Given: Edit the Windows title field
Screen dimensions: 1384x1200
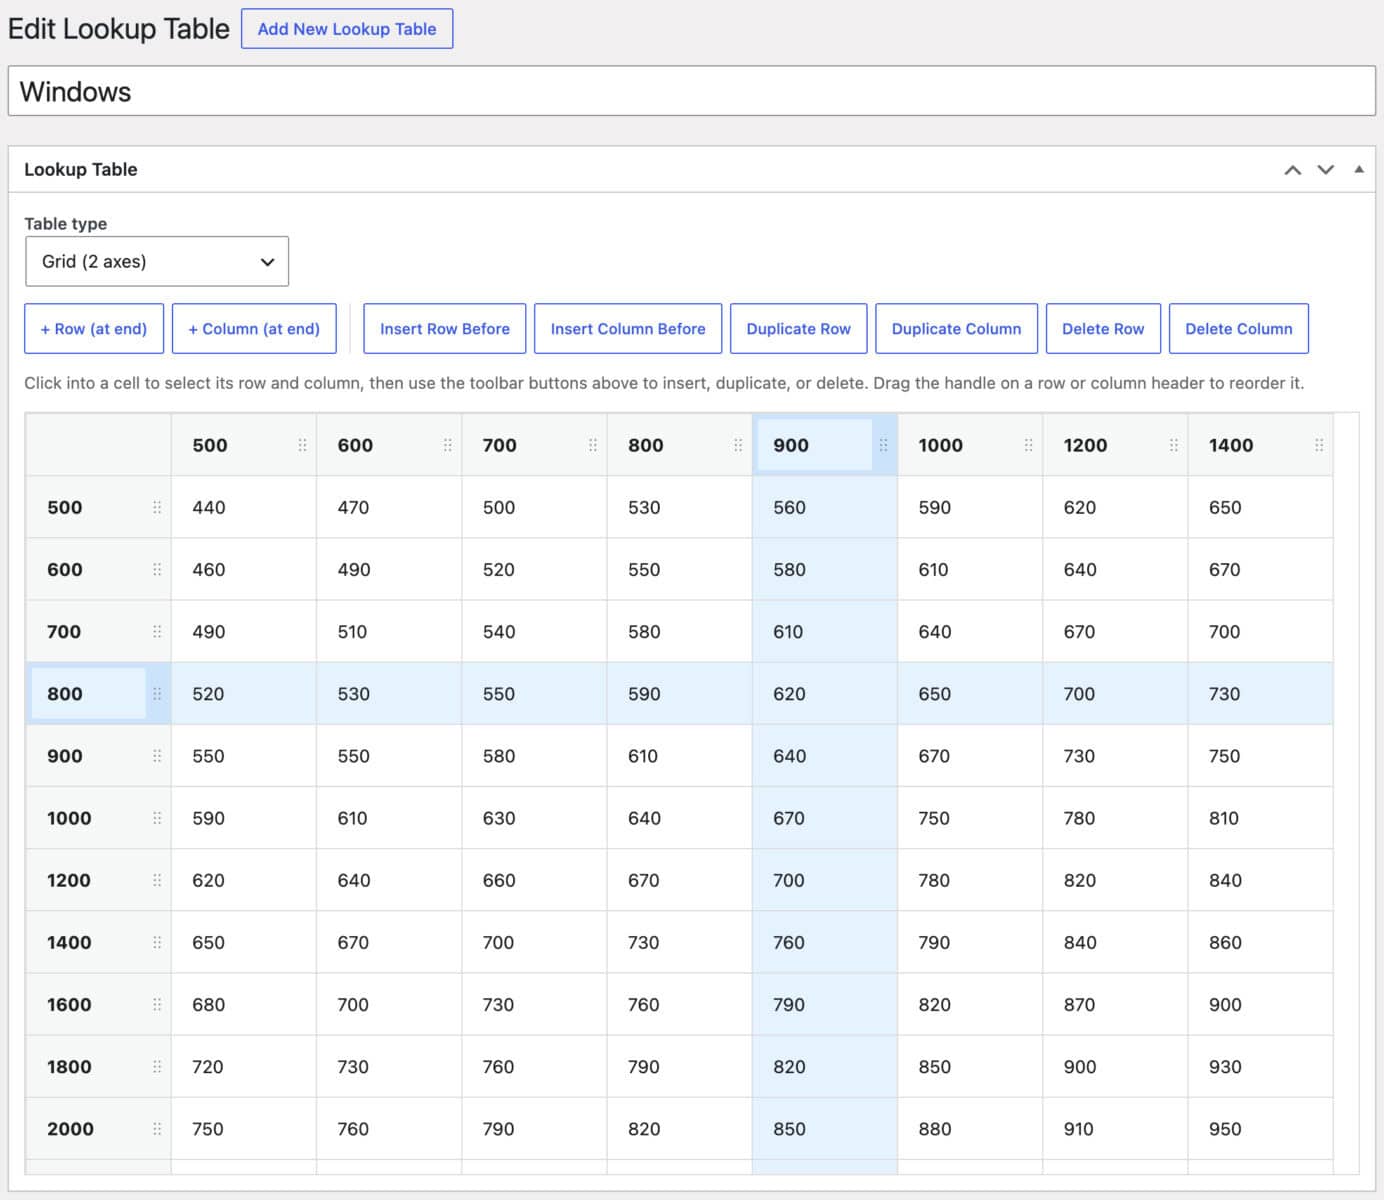Looking at the screenshot, I should [692, 91].
